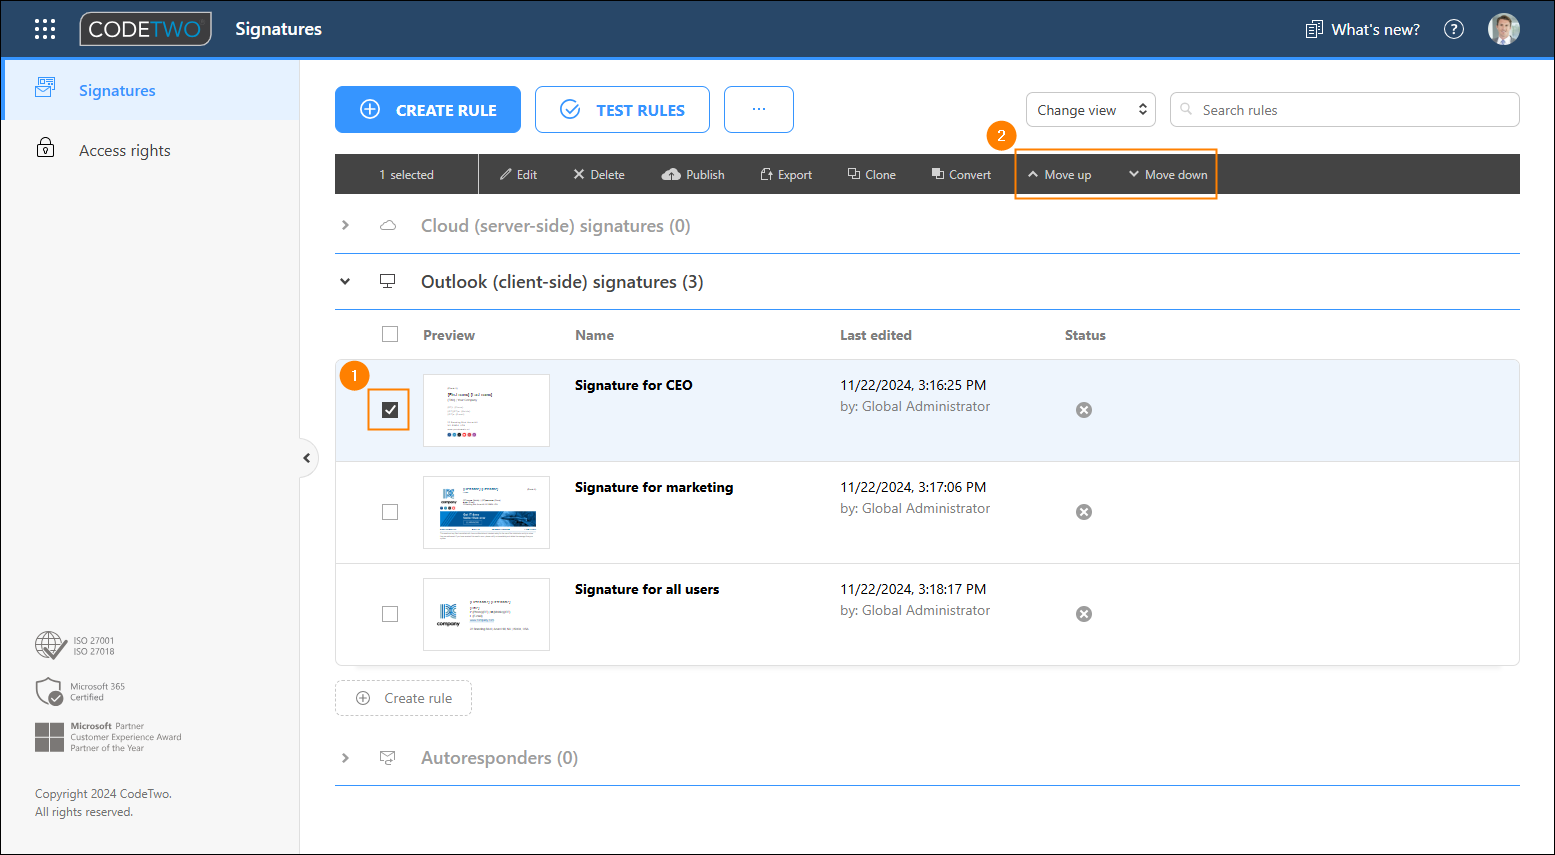Screen dimensions: 1555x855
Task: Expand Cloud (server-side) signatures section
Action: [345, 226]
